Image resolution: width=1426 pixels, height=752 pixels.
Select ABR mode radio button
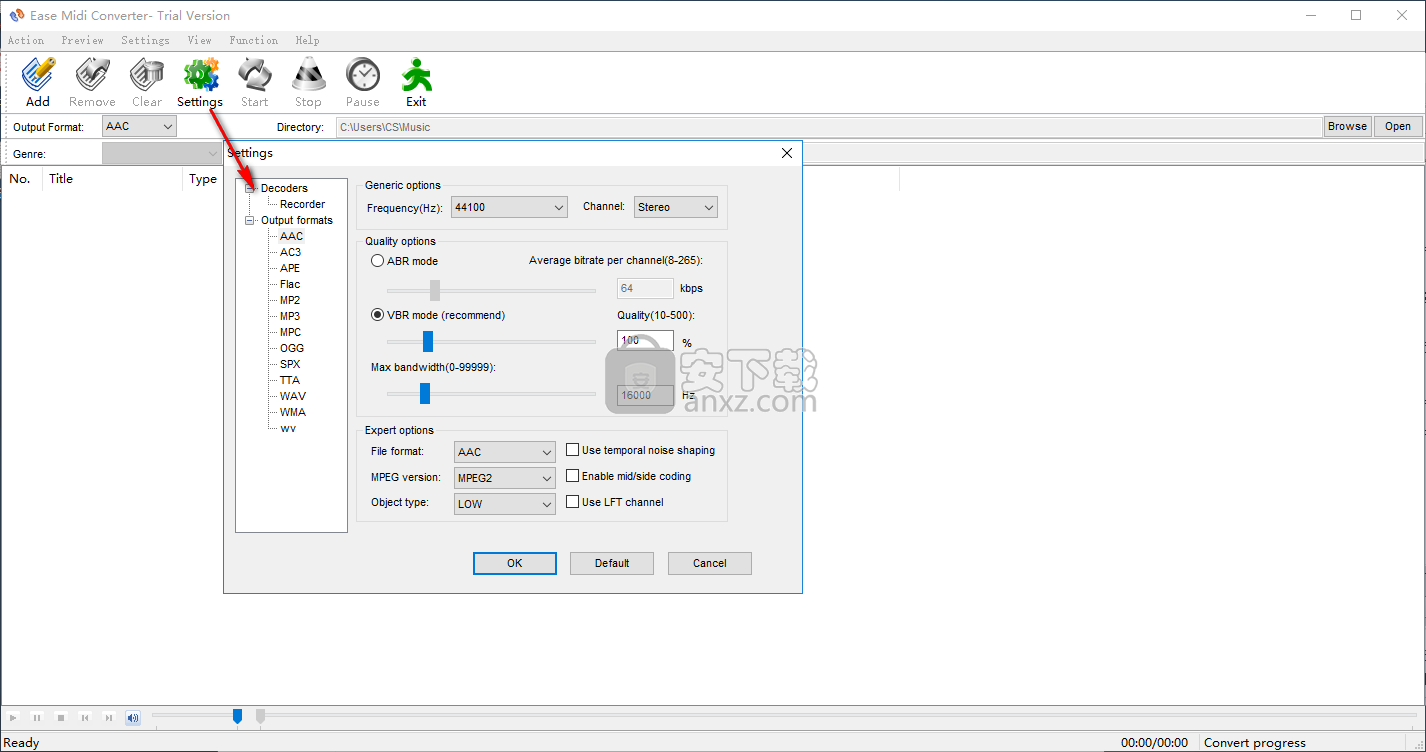tap(377, 261)
